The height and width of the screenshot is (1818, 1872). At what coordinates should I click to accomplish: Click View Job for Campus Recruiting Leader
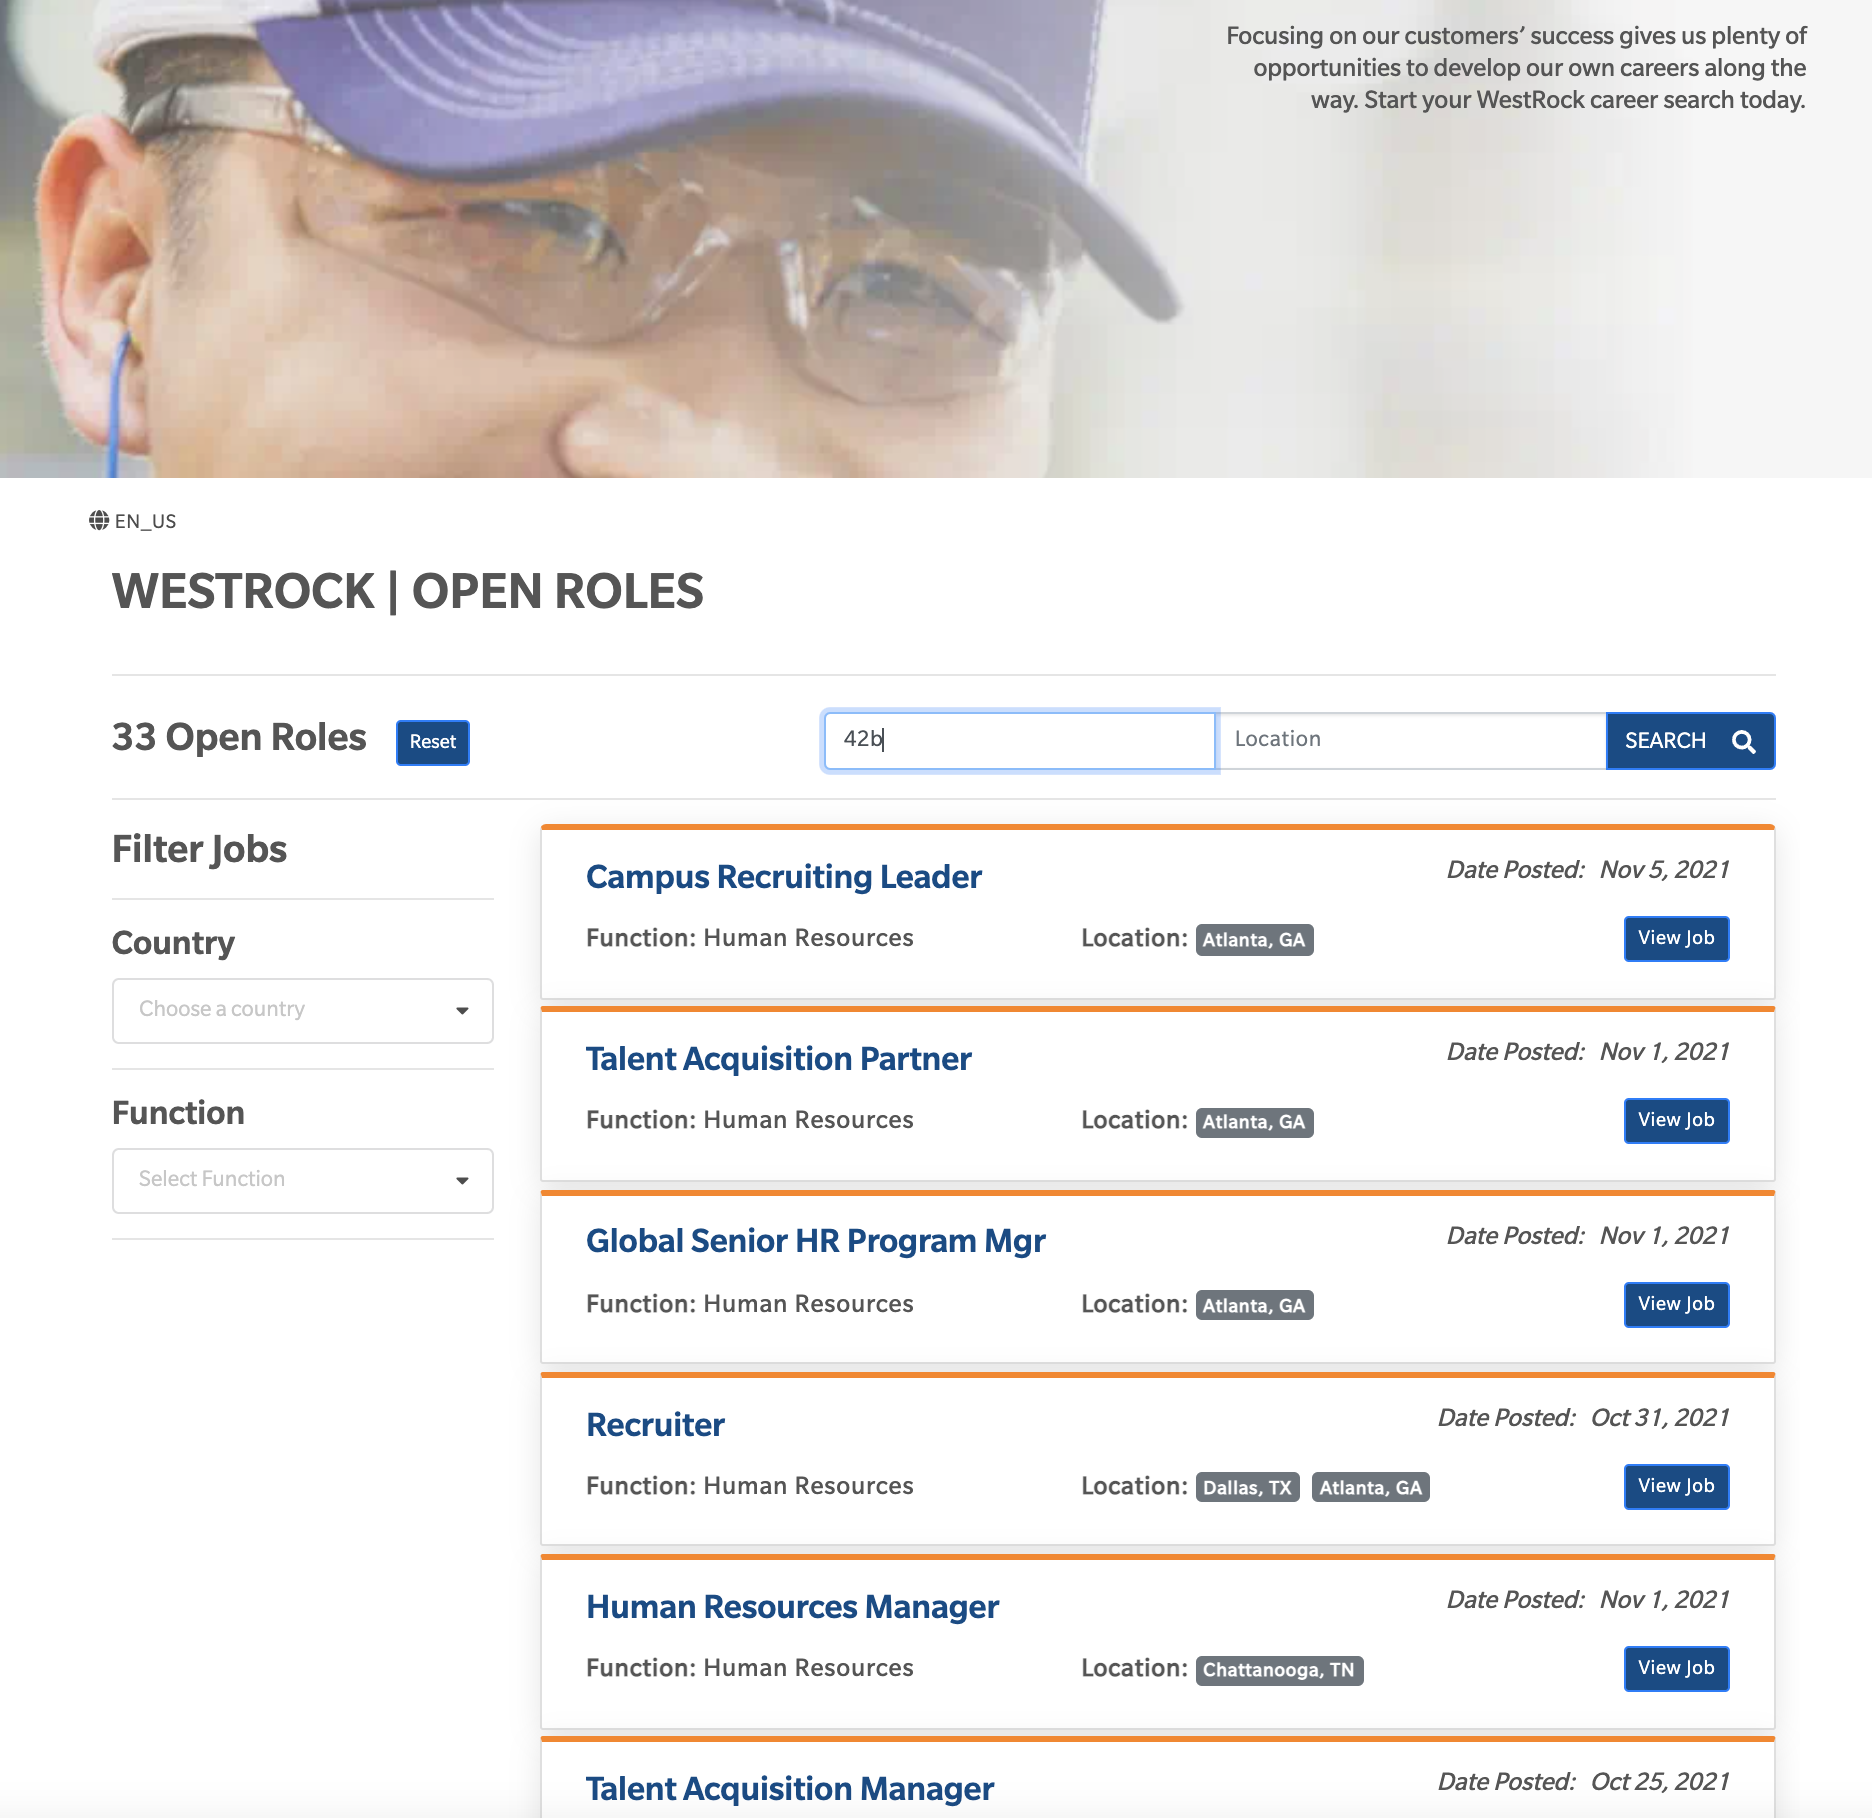1675,938
